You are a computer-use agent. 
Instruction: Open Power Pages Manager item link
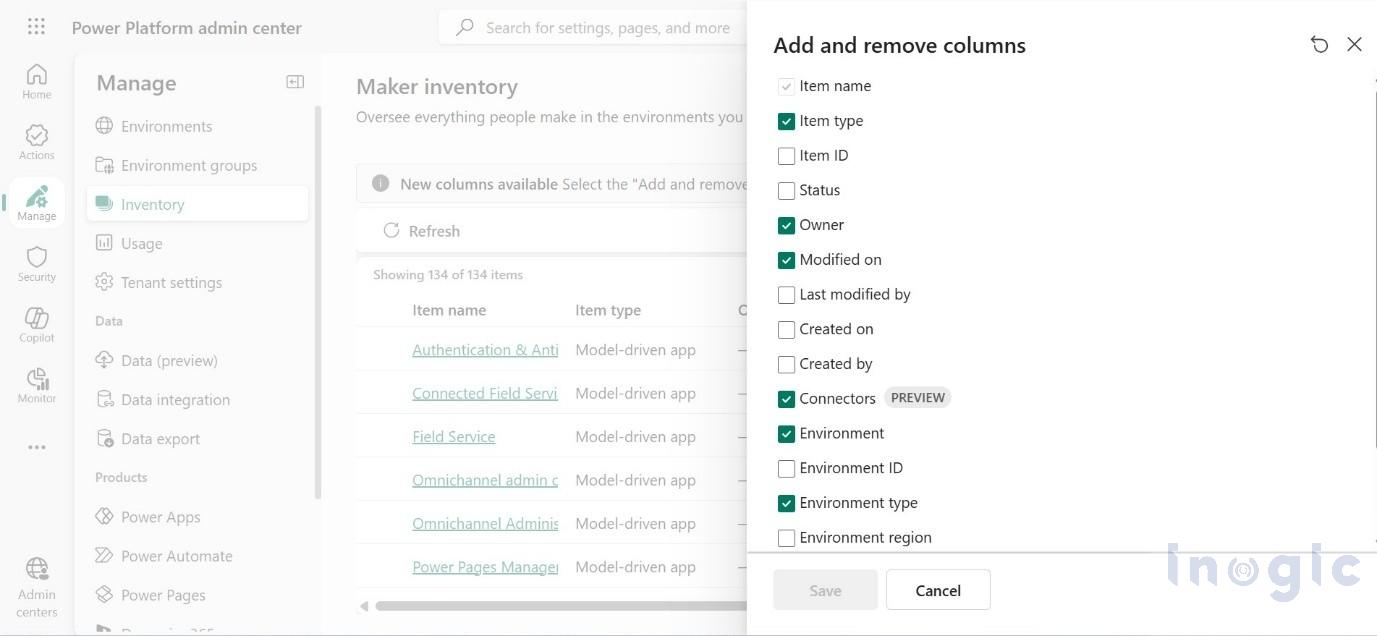coord(485,567)
